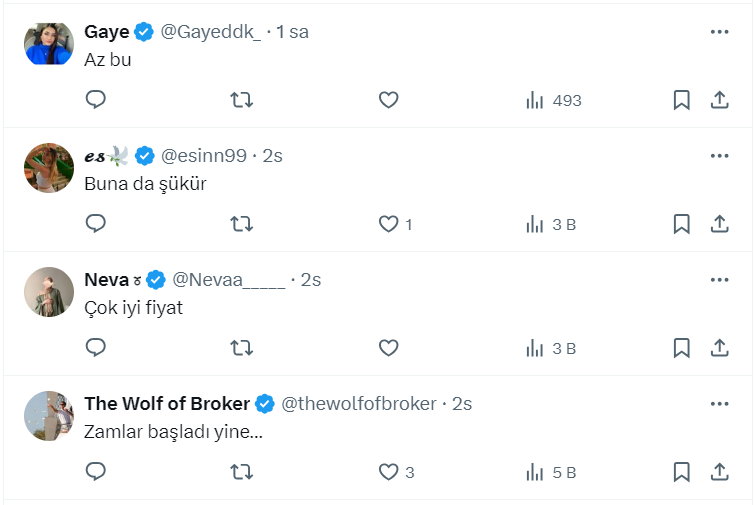Share The Wolf of Broker's tweet
755x505 pixels.
[x=719, y=472]
